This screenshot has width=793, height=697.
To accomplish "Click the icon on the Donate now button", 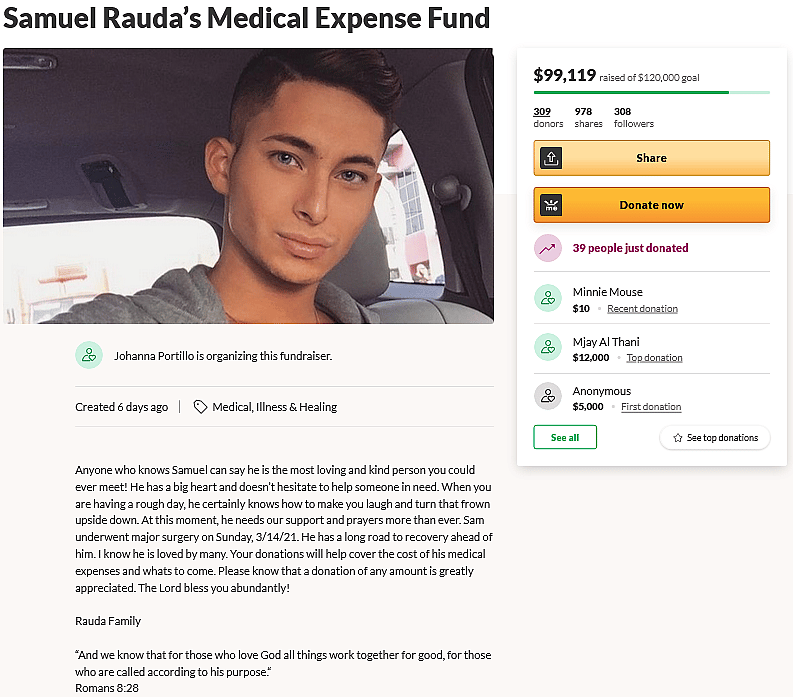I will point(551,205).
